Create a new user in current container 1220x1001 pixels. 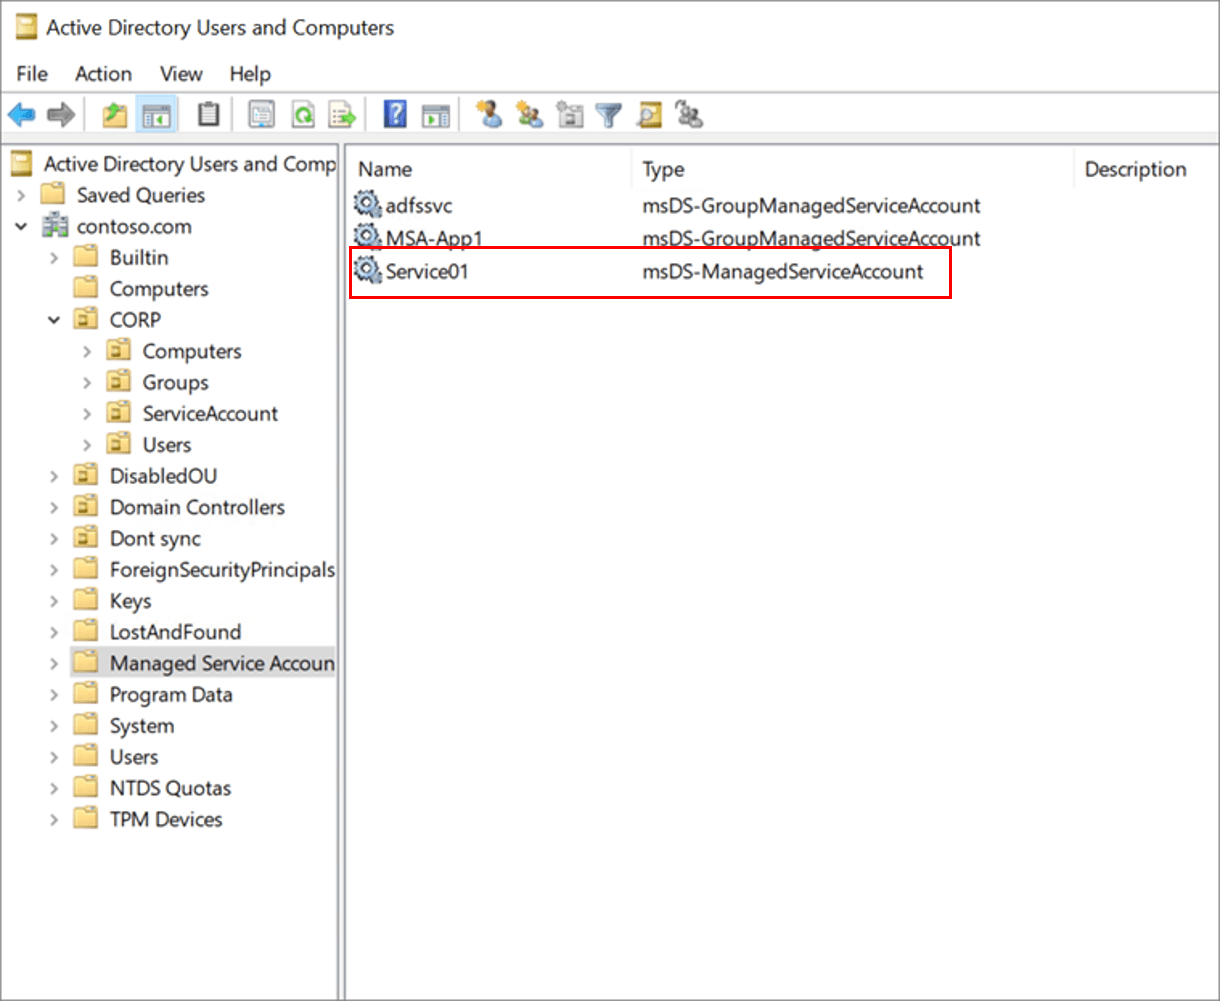(489, 114)
